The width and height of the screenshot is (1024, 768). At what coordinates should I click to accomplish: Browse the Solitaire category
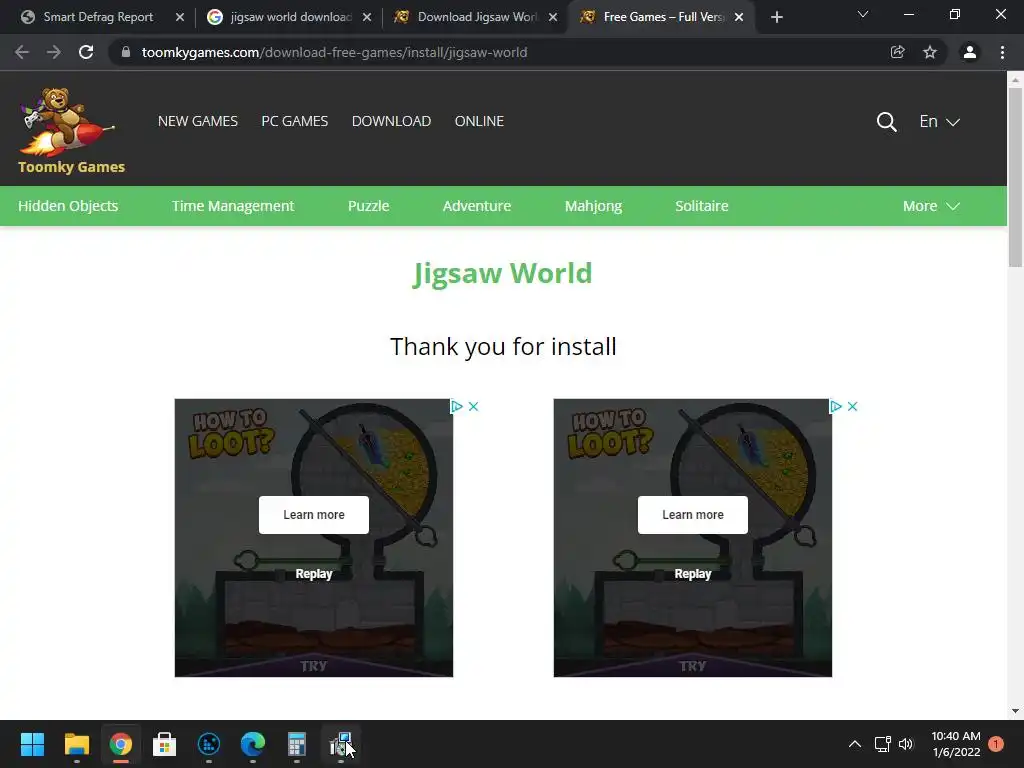tap(701, 206)
